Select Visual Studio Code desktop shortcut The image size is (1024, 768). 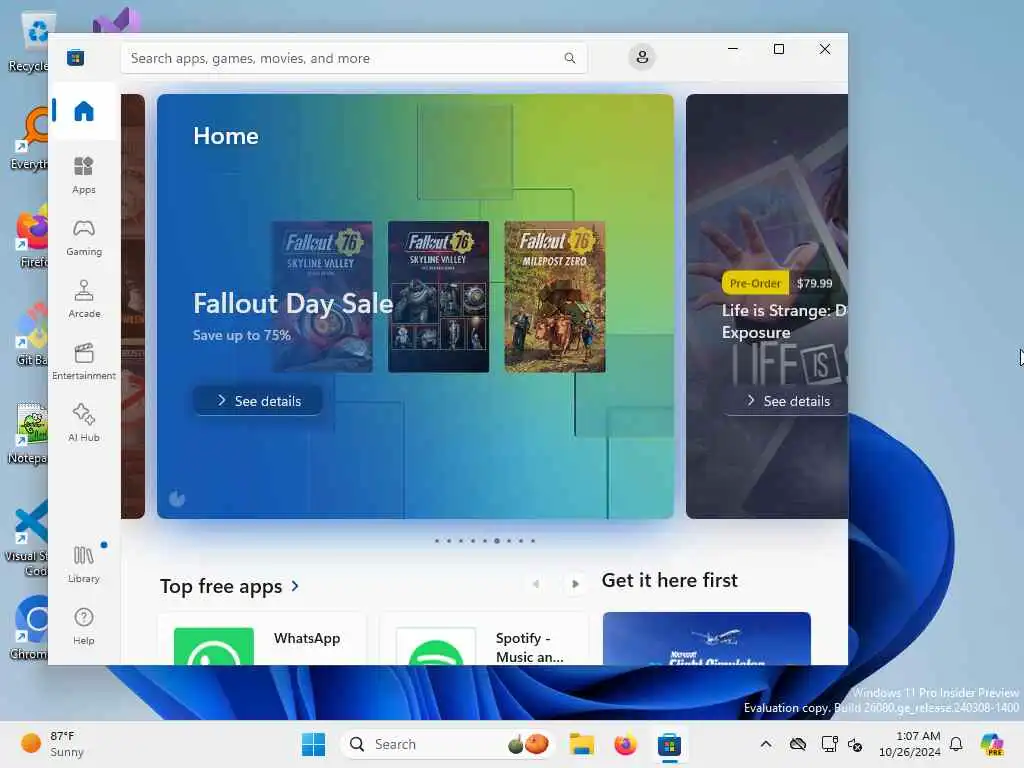(27, 538)
